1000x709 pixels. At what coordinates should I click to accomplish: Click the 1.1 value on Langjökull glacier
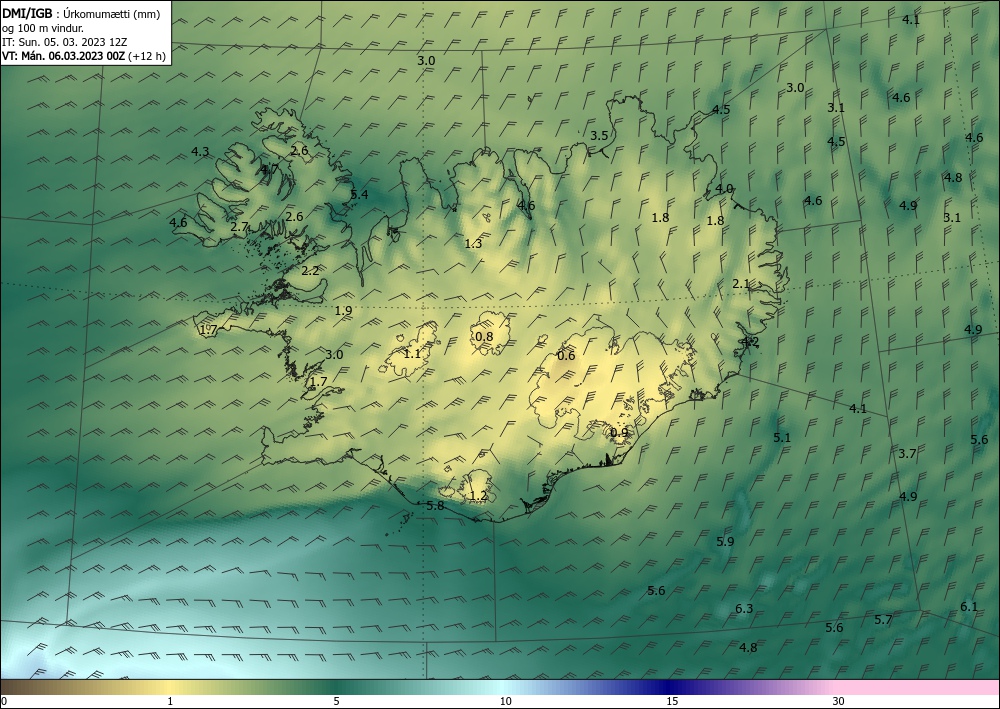(413, 354)
